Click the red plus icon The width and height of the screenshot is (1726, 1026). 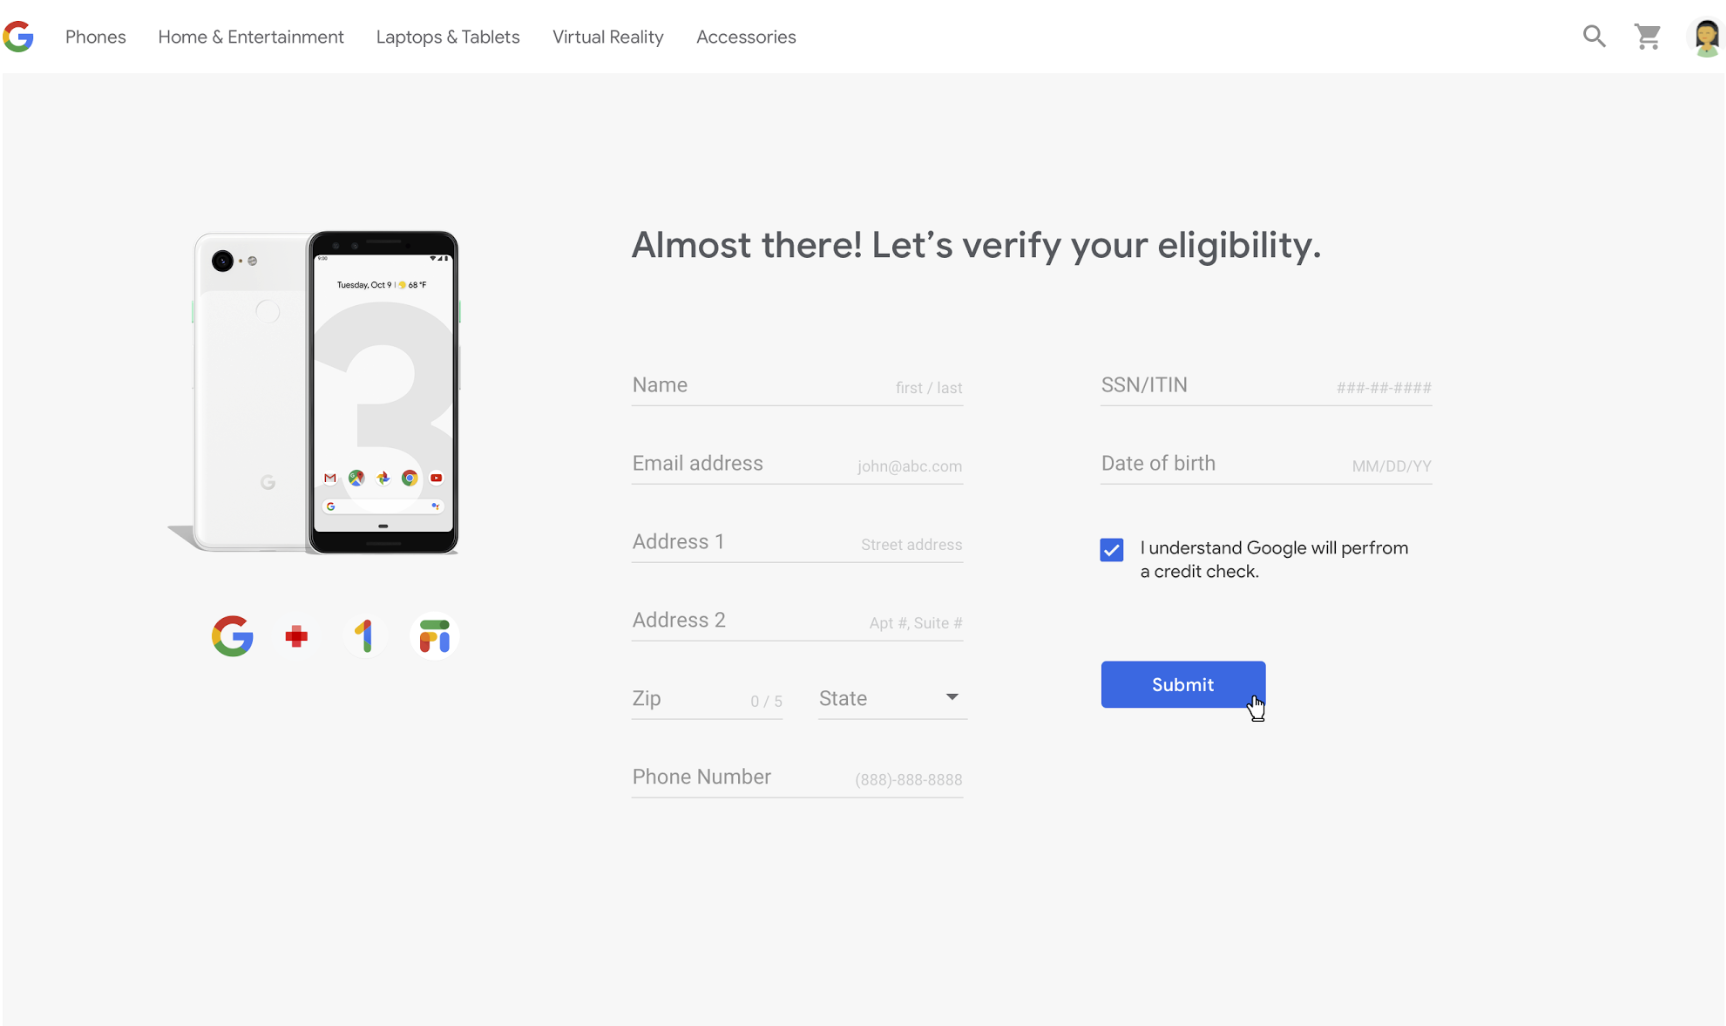296,636
